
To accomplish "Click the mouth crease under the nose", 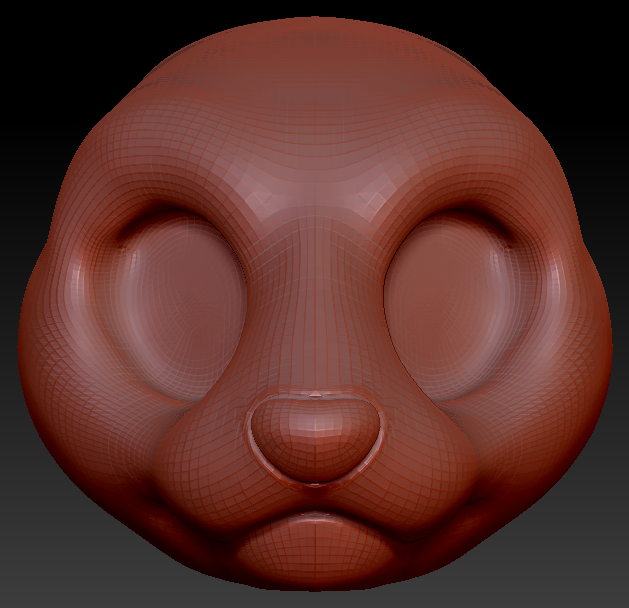I will point(315,517).
